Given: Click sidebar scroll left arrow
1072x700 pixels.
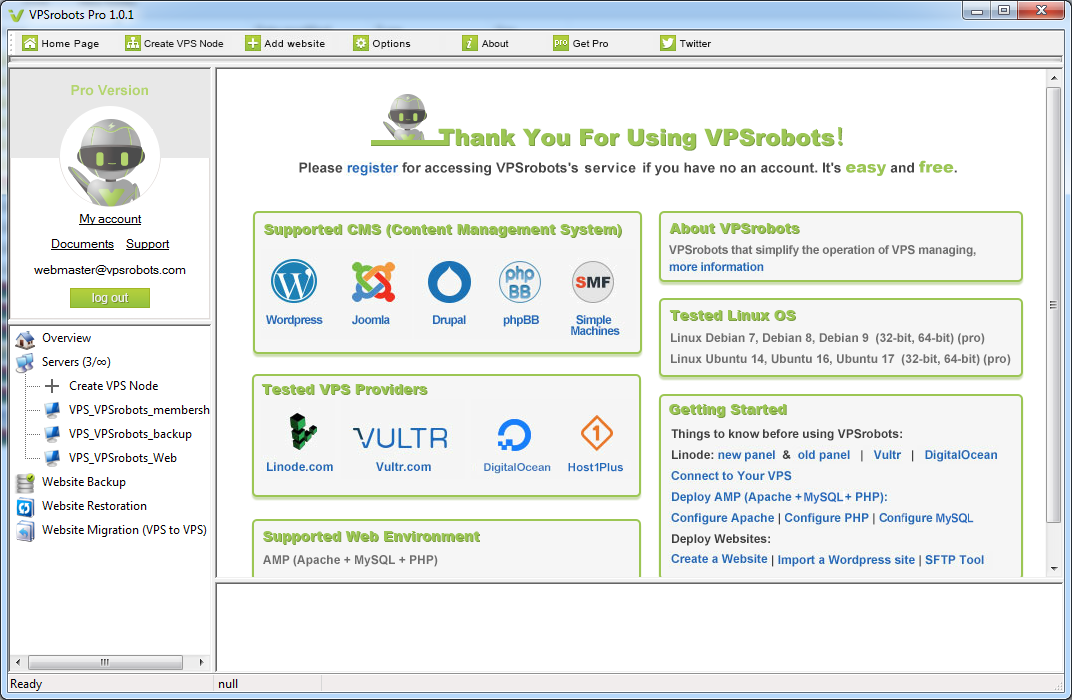Looking at the screenshot, I should pos(18,662).
